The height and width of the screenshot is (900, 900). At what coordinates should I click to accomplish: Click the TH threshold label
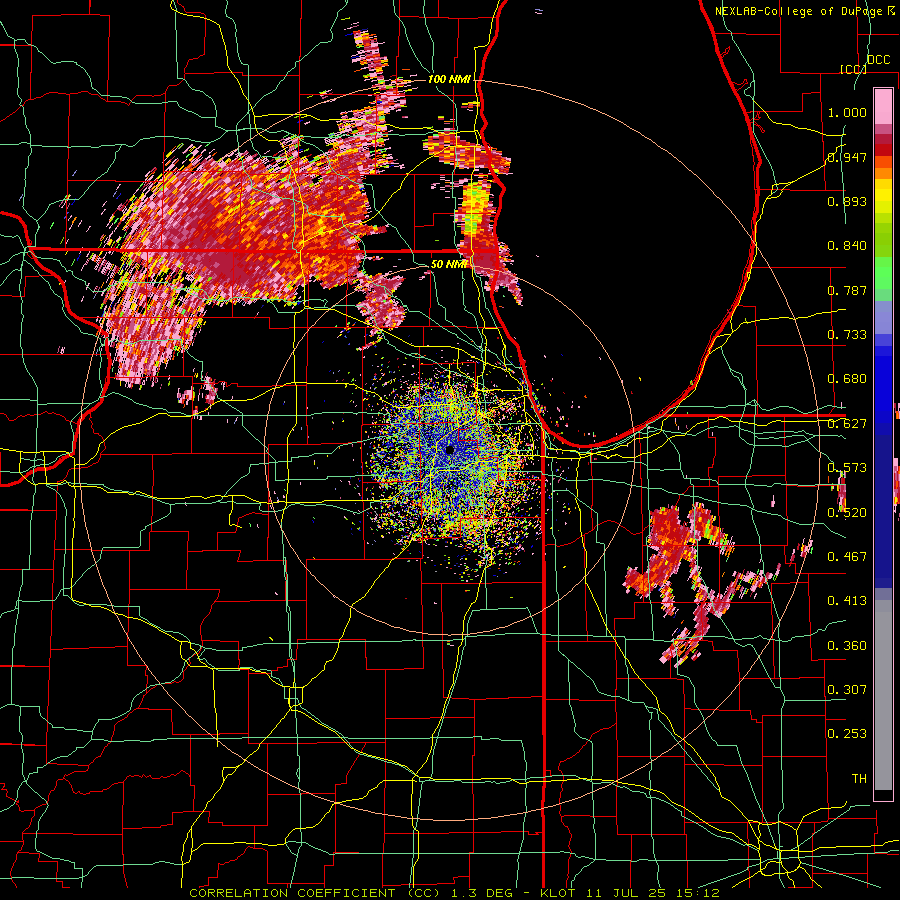coord(859,779)
